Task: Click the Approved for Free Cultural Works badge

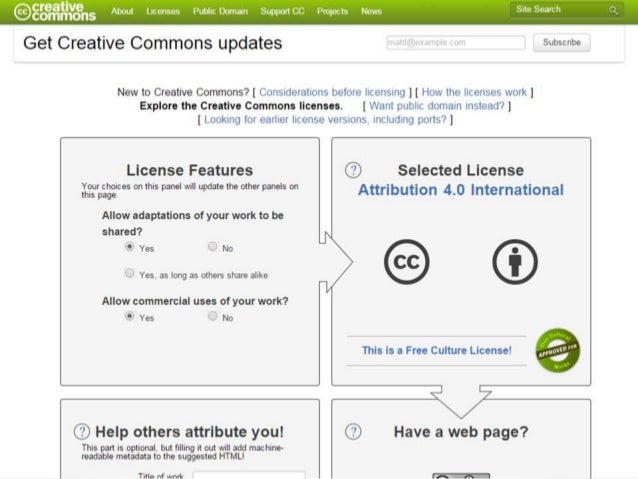Action: click(x=557, y=350)
